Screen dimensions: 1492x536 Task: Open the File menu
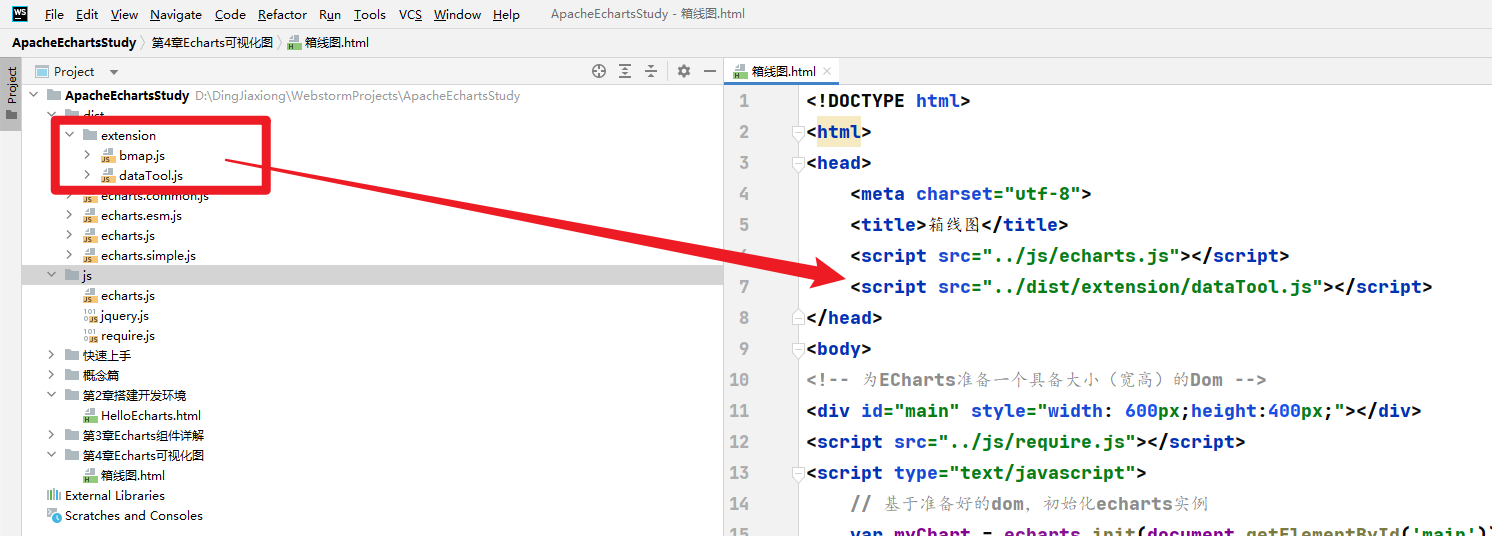(x=54, y=14)
